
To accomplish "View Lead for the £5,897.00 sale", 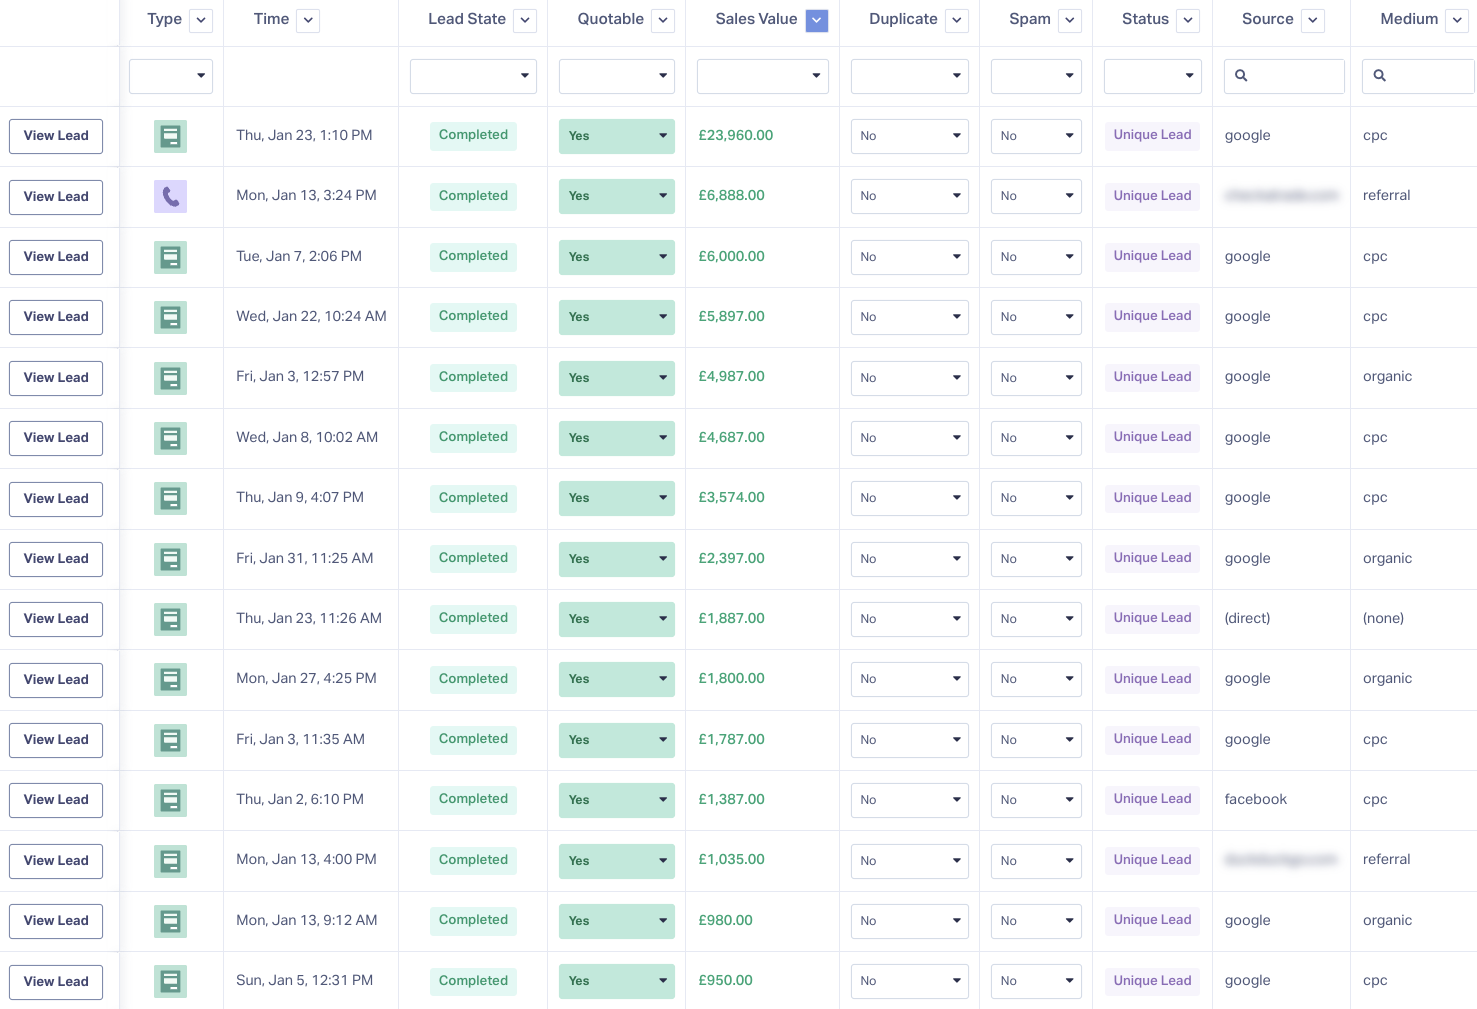I will pyautogui.click(x=56, y=317).
